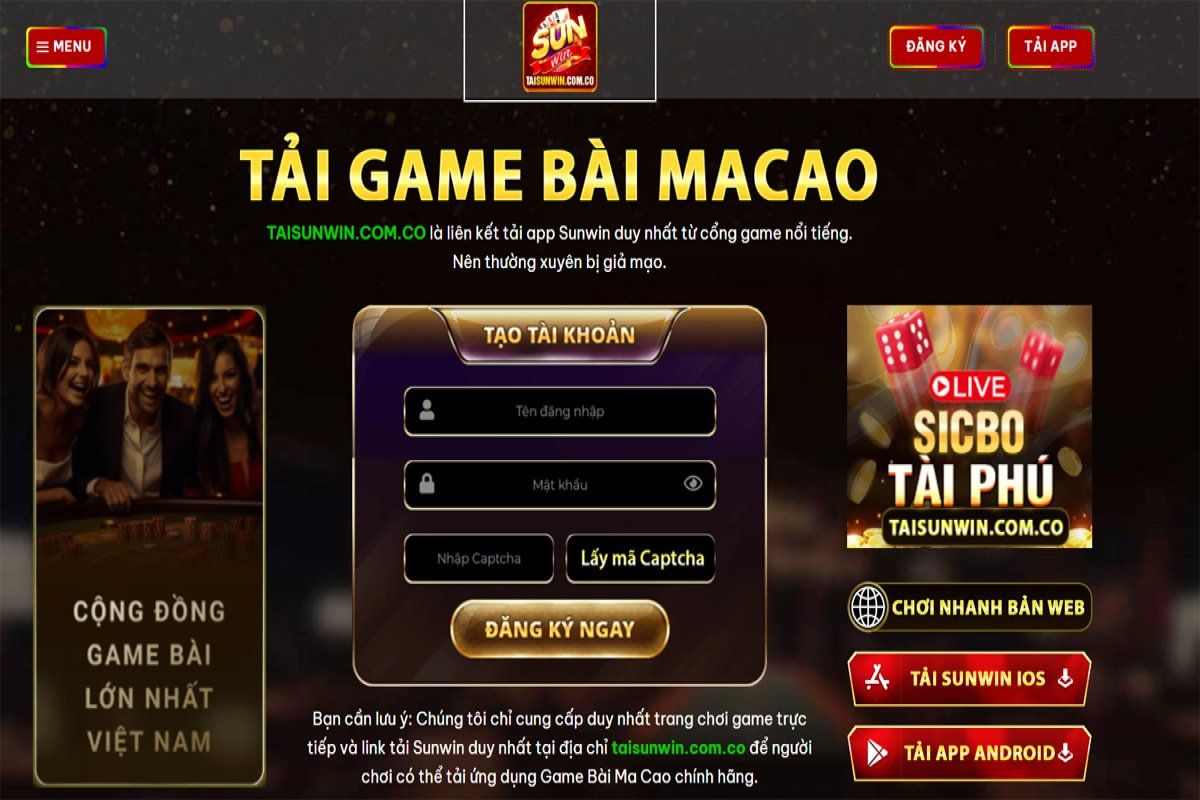
Task: Select the Mật khẩu password field
Action: coord(560,485)
